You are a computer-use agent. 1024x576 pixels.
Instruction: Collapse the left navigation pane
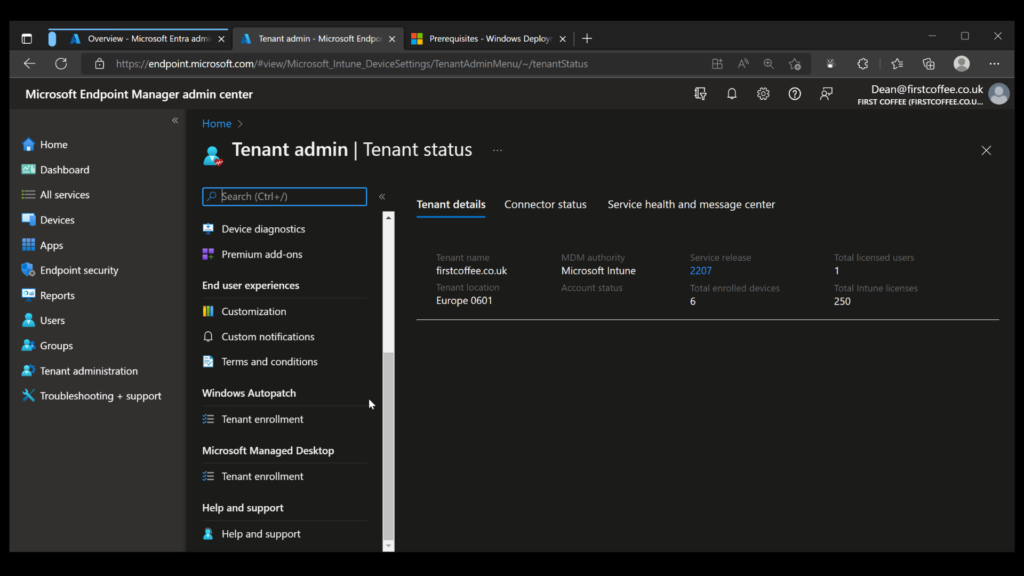(x=175, y=120)
